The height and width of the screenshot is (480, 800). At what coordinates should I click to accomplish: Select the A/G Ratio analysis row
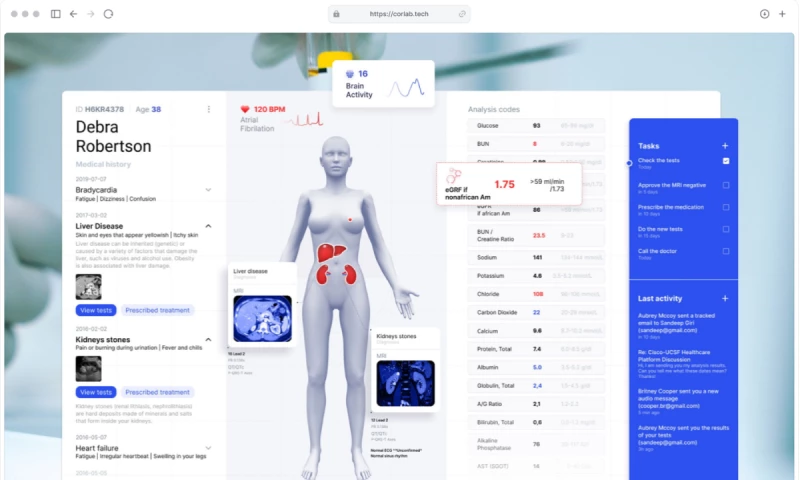(536, 404)
